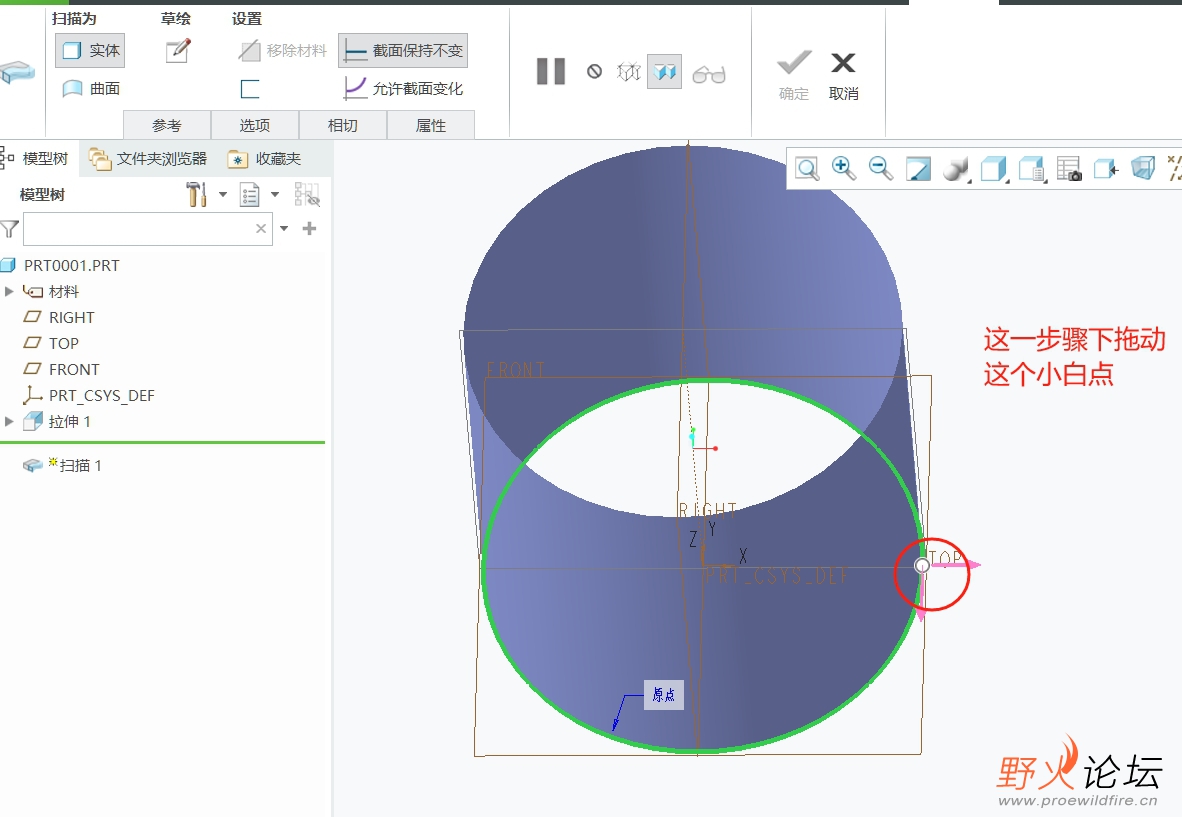This screenshot has height=817, width=1182.
Task: Open the sketch (草绘) section editor
Action: pos(178,50)
